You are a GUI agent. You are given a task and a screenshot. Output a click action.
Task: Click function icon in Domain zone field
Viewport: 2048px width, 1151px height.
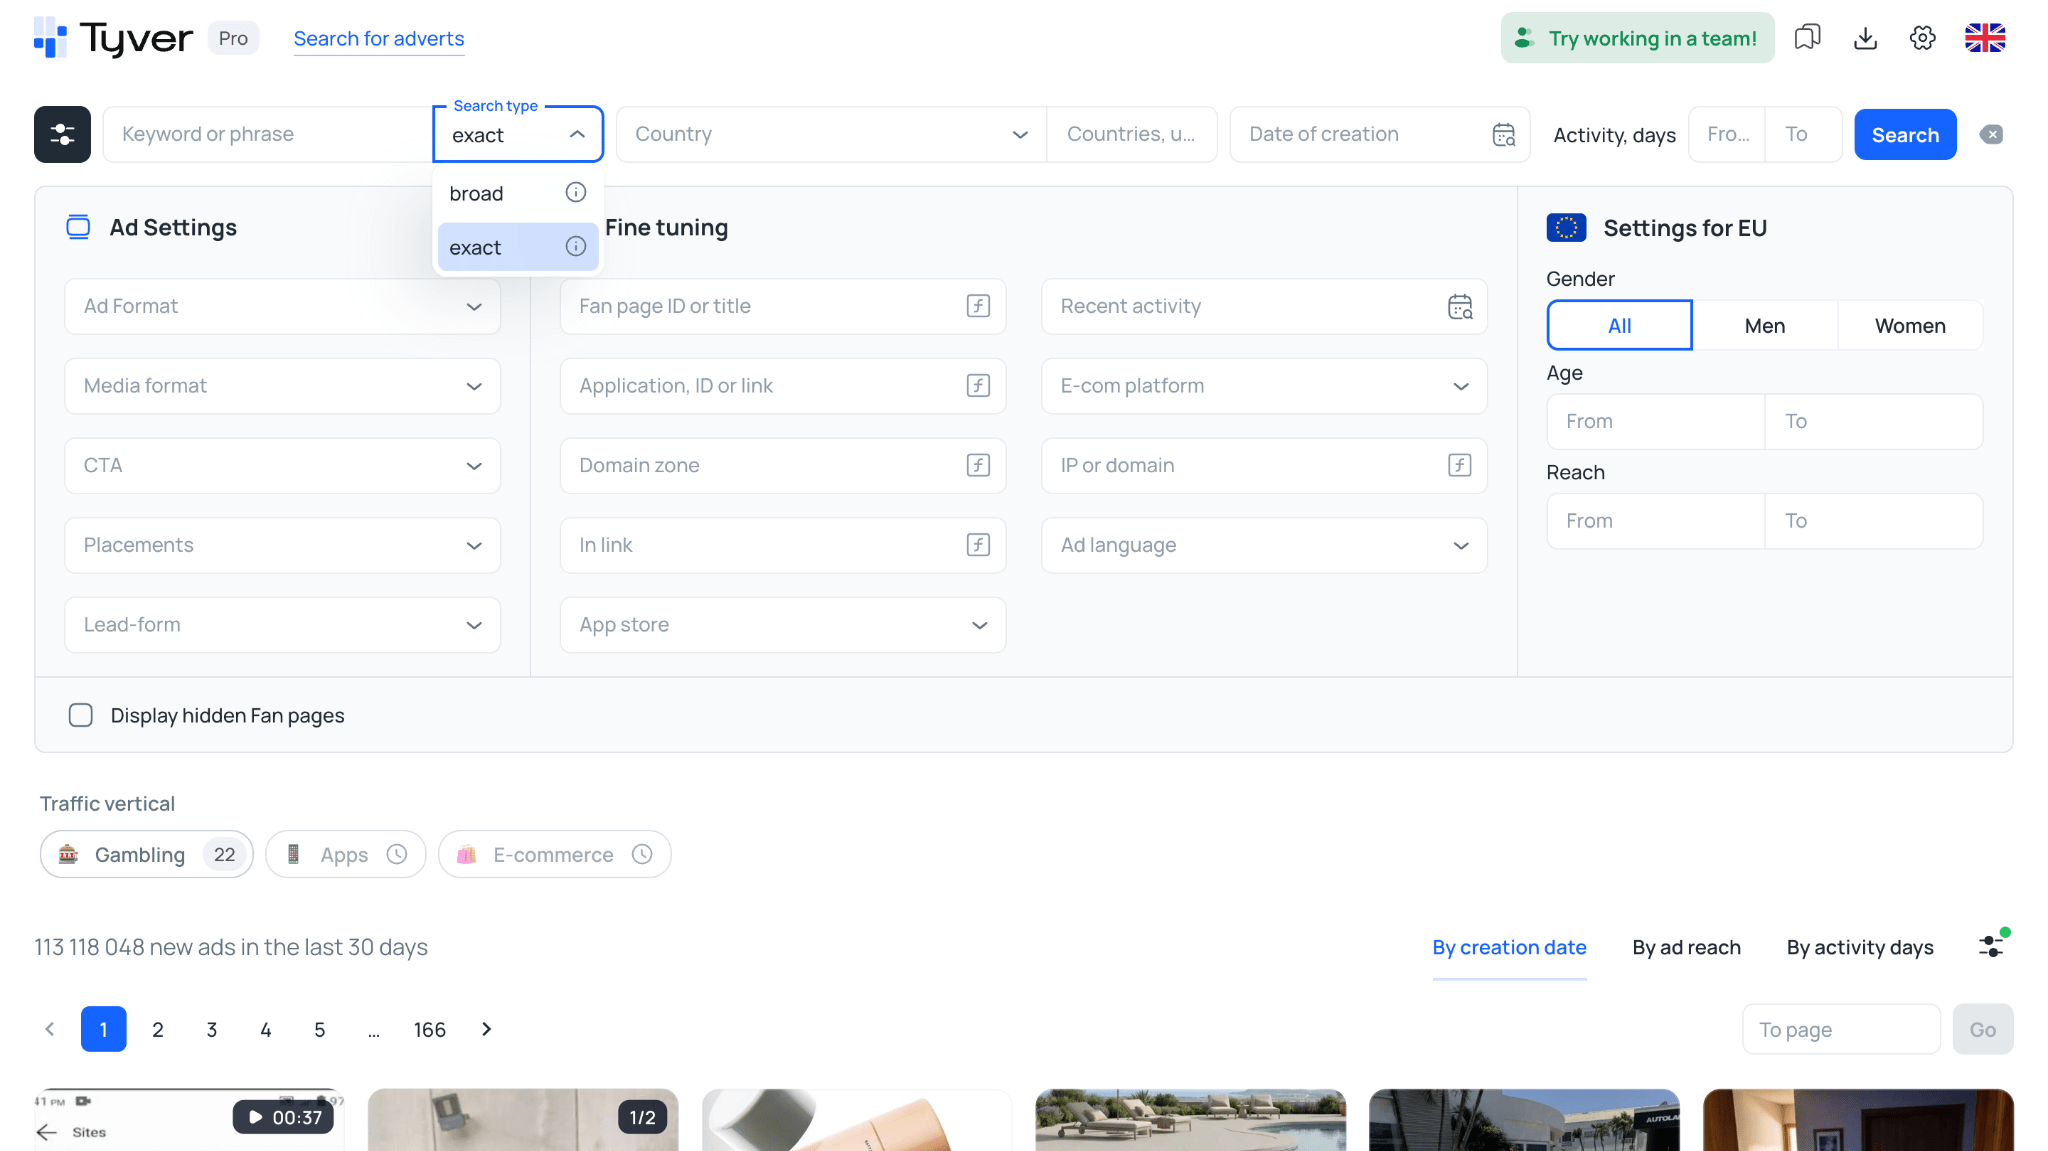pos(978,465)
